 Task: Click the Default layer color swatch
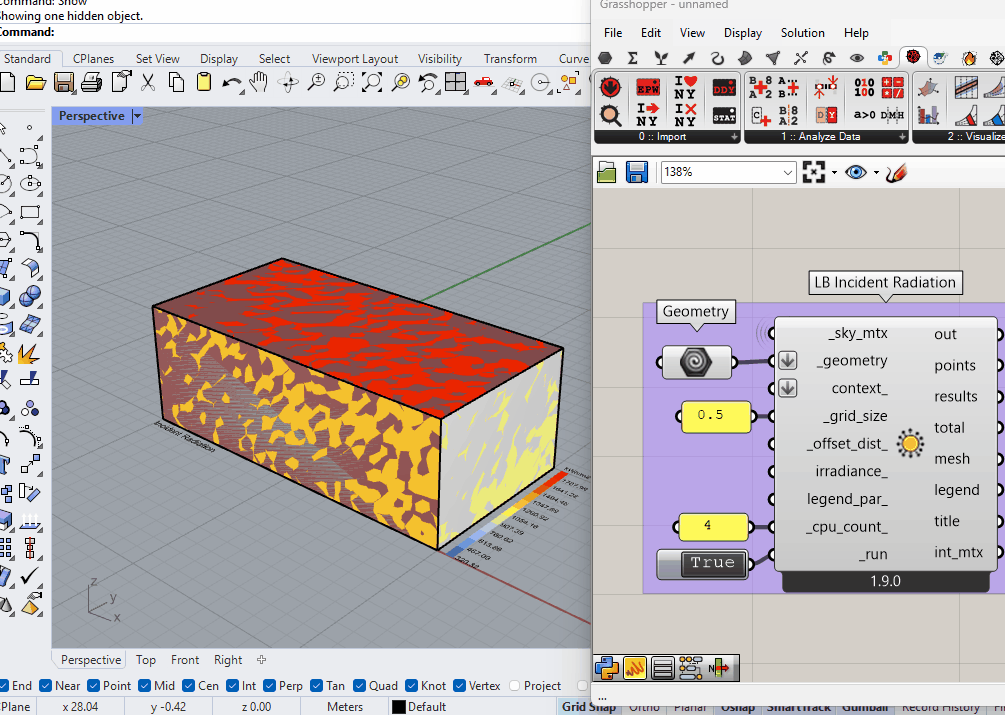[398, 707]
